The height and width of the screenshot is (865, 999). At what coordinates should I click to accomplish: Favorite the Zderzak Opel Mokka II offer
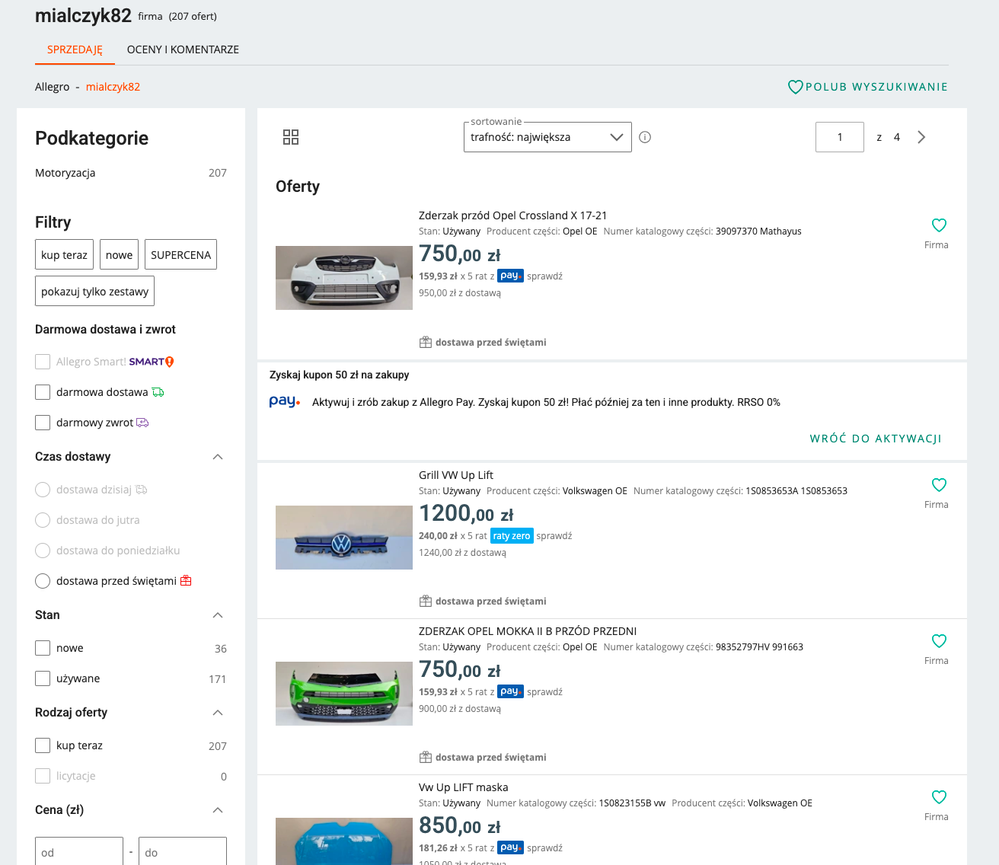(938, 641)
